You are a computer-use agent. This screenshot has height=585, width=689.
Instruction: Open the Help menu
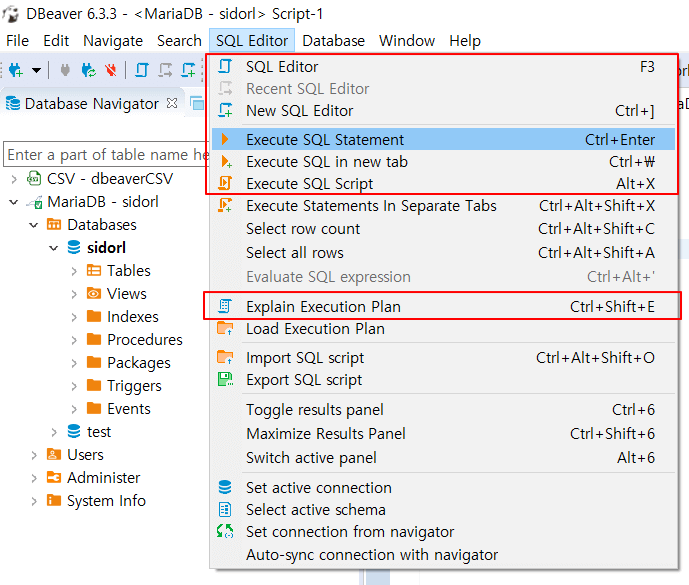click(465, 40)
